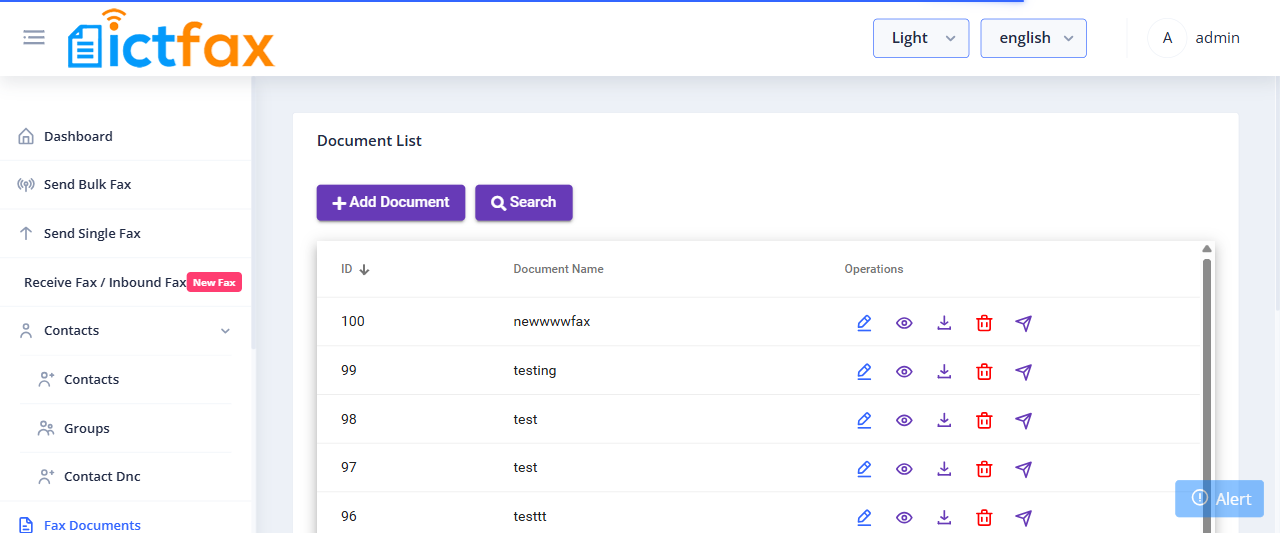
Task: Click ID cell 100
Action: 353,322
